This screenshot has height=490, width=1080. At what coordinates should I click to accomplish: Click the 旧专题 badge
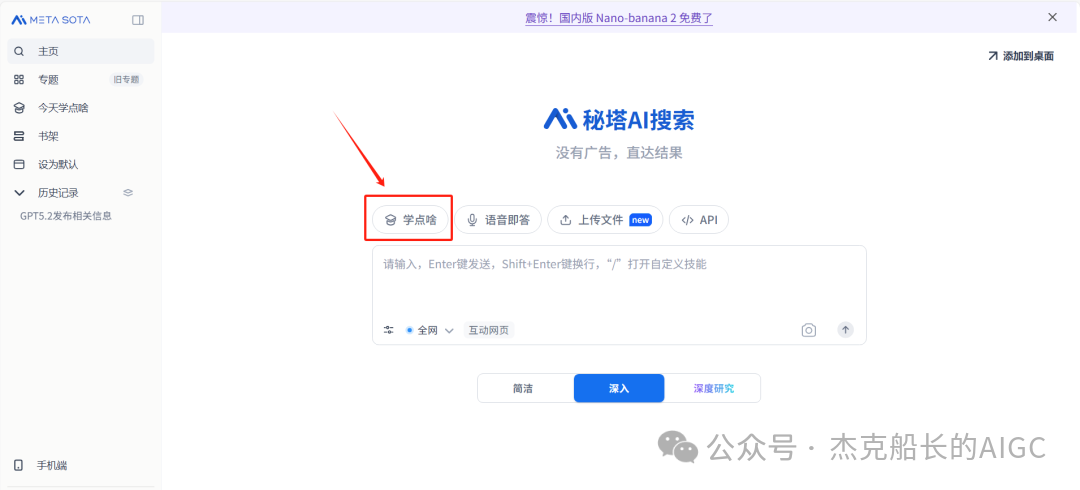click(126, 79)
